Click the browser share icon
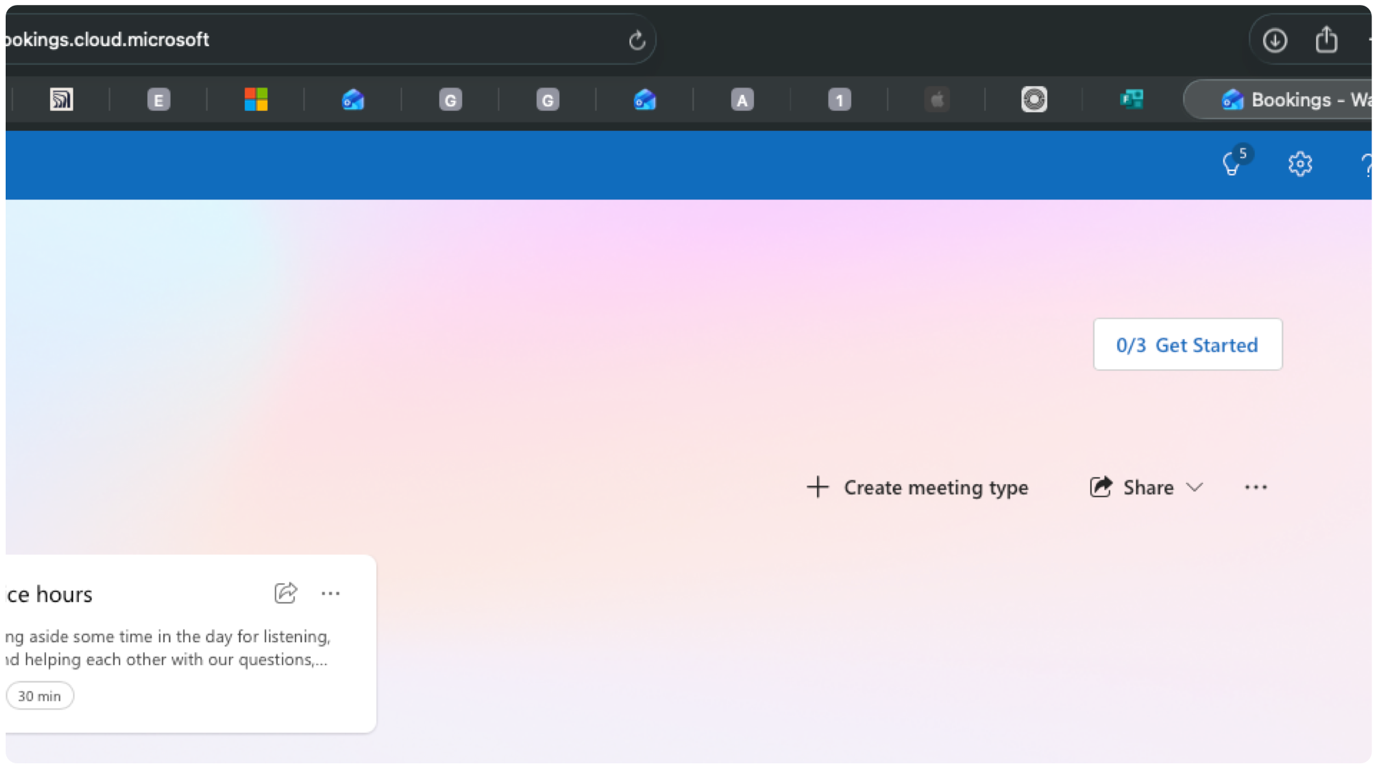 pos(1326,39)
